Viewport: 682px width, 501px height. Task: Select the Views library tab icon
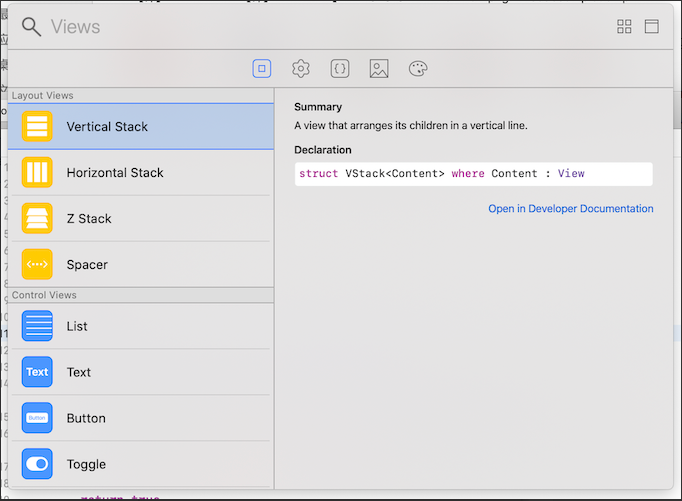[x=262, y=69]
